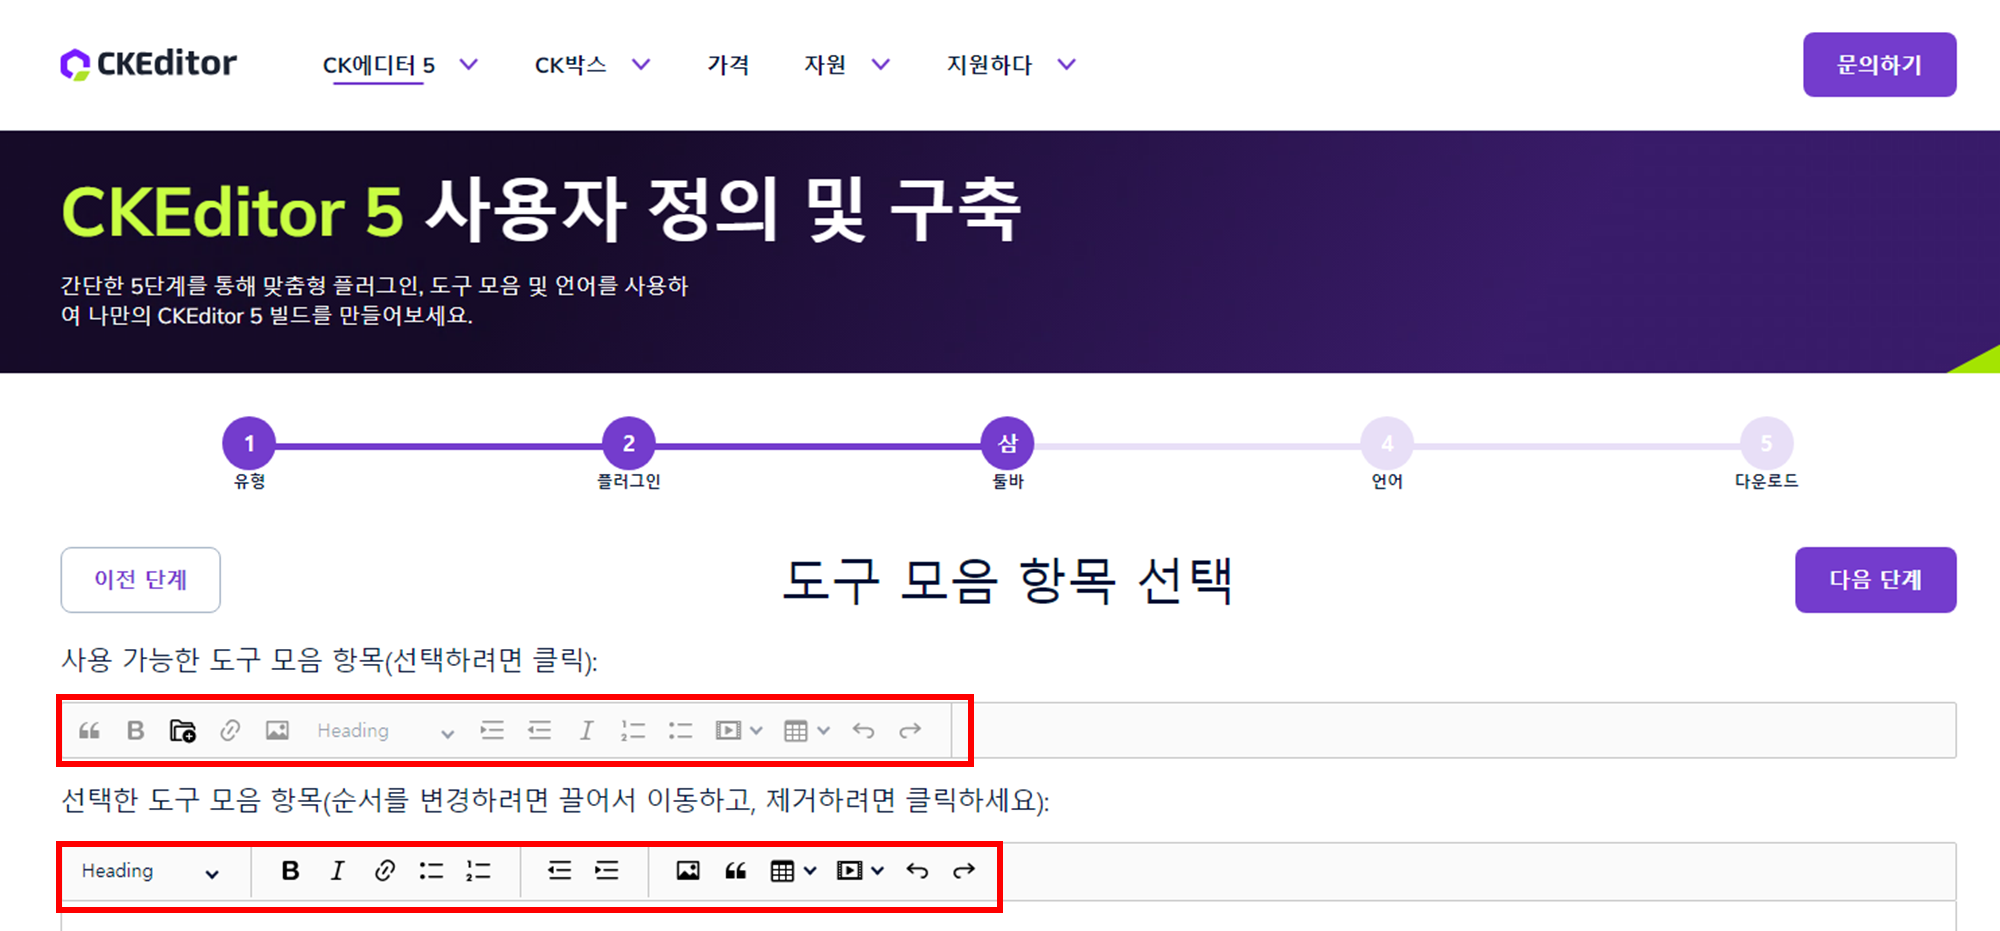Expand media embed arrow in available items
The width and height of the screenshot is (2000, 931).
(x=757, y=731)
